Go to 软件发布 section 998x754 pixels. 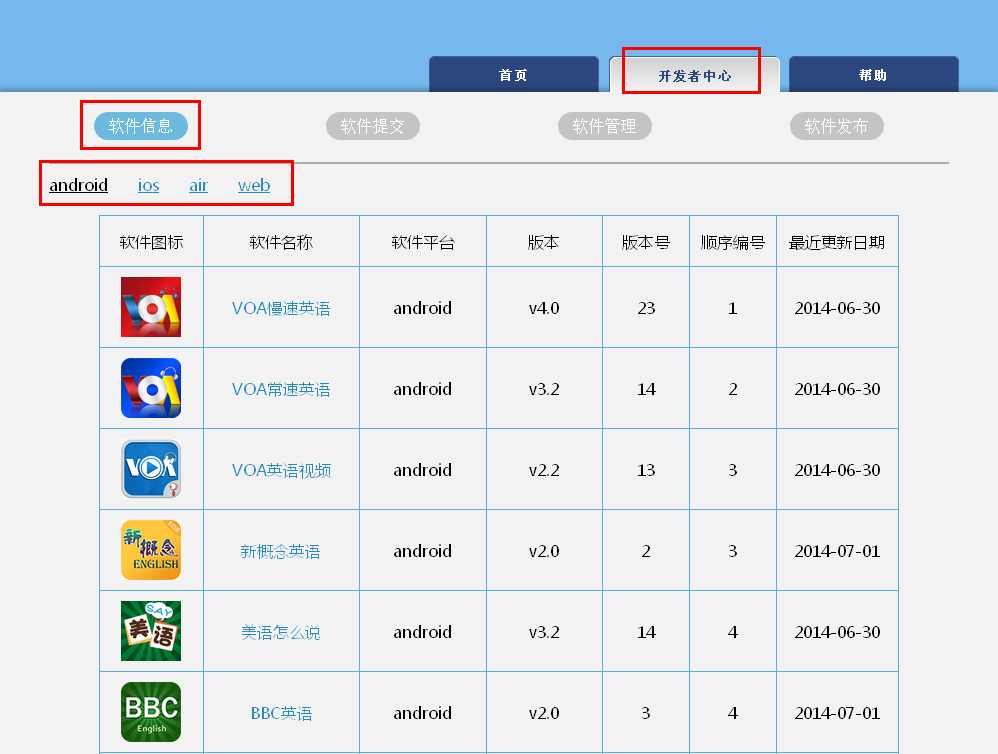836,126
